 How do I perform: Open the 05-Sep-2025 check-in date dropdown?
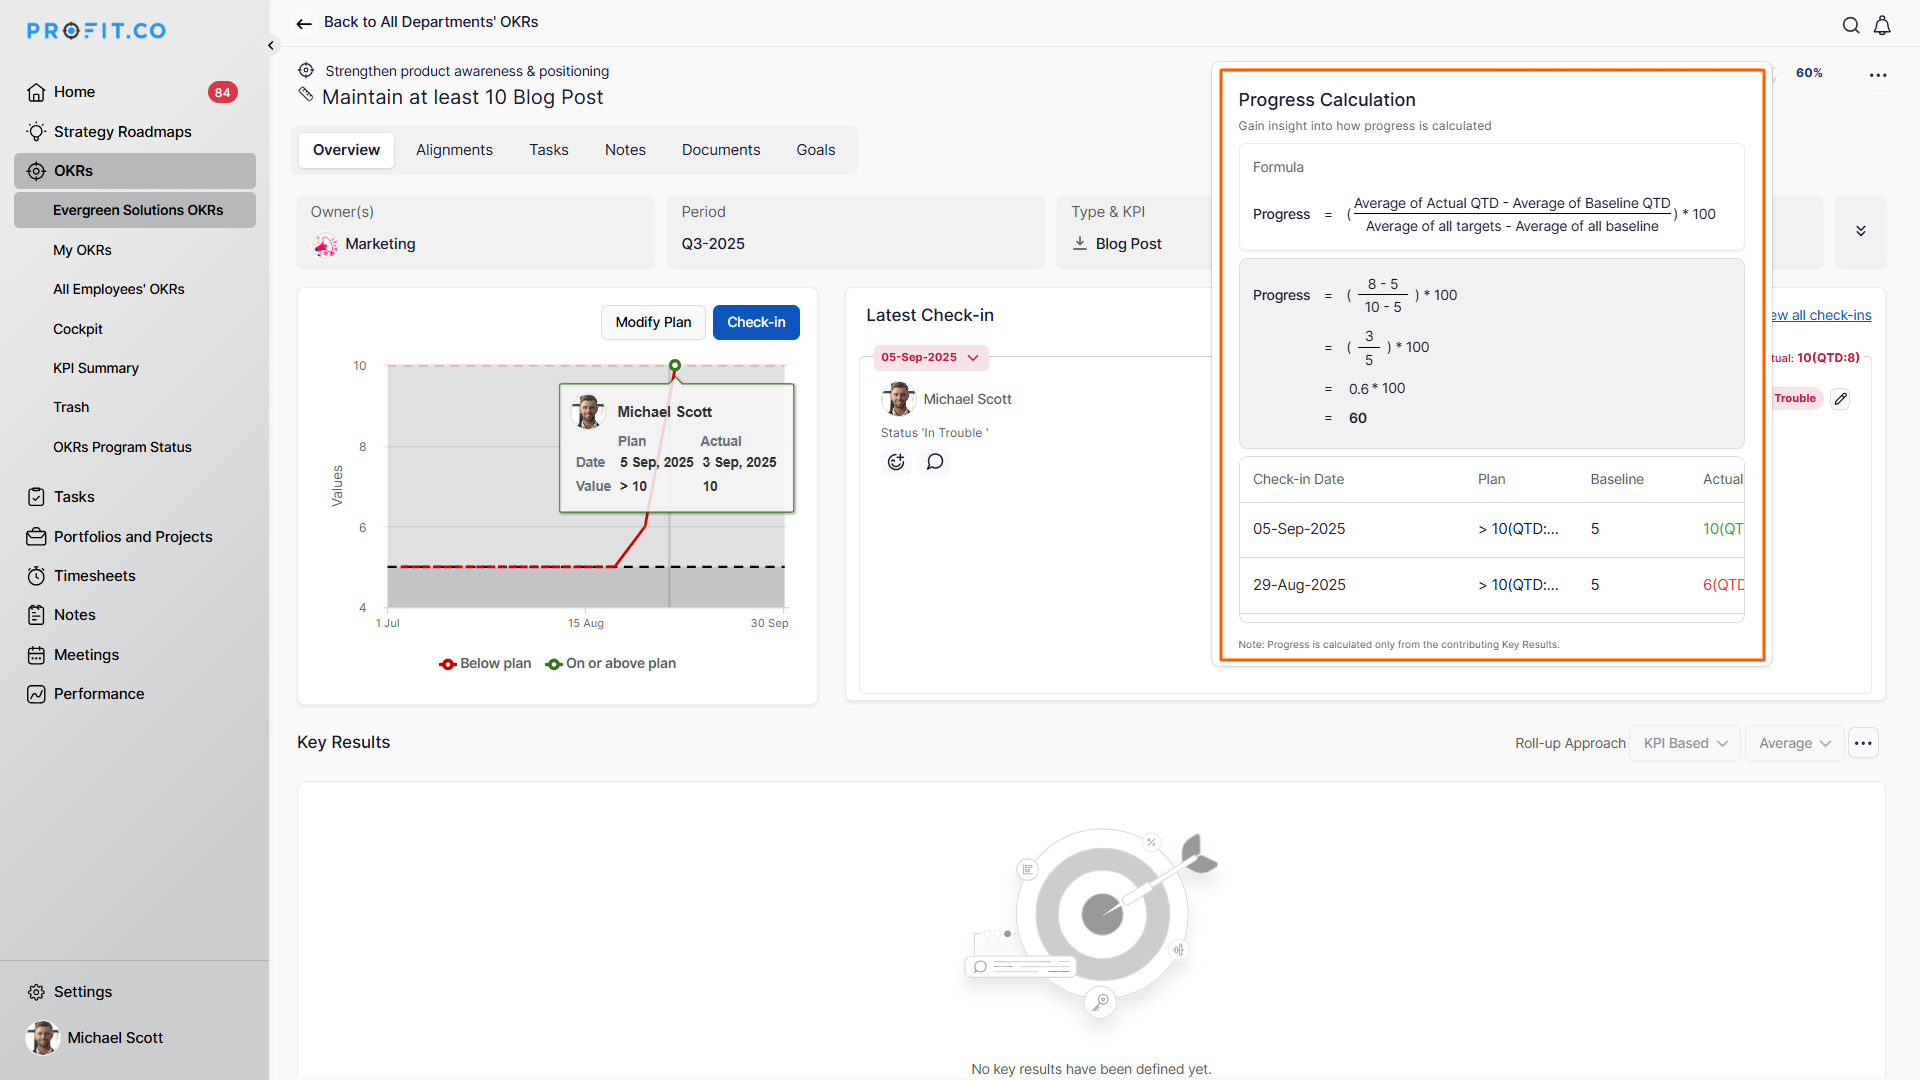click(x=930, y=358)
